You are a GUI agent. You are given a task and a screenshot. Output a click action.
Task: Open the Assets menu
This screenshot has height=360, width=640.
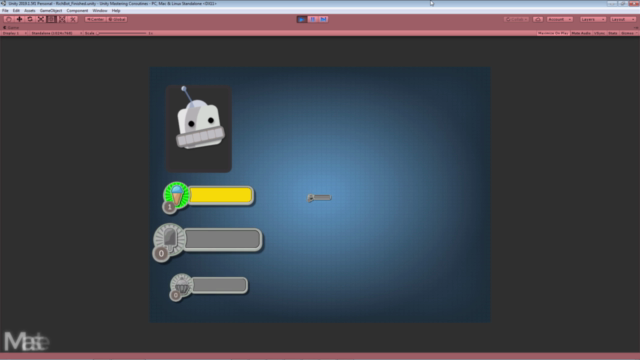29,11
